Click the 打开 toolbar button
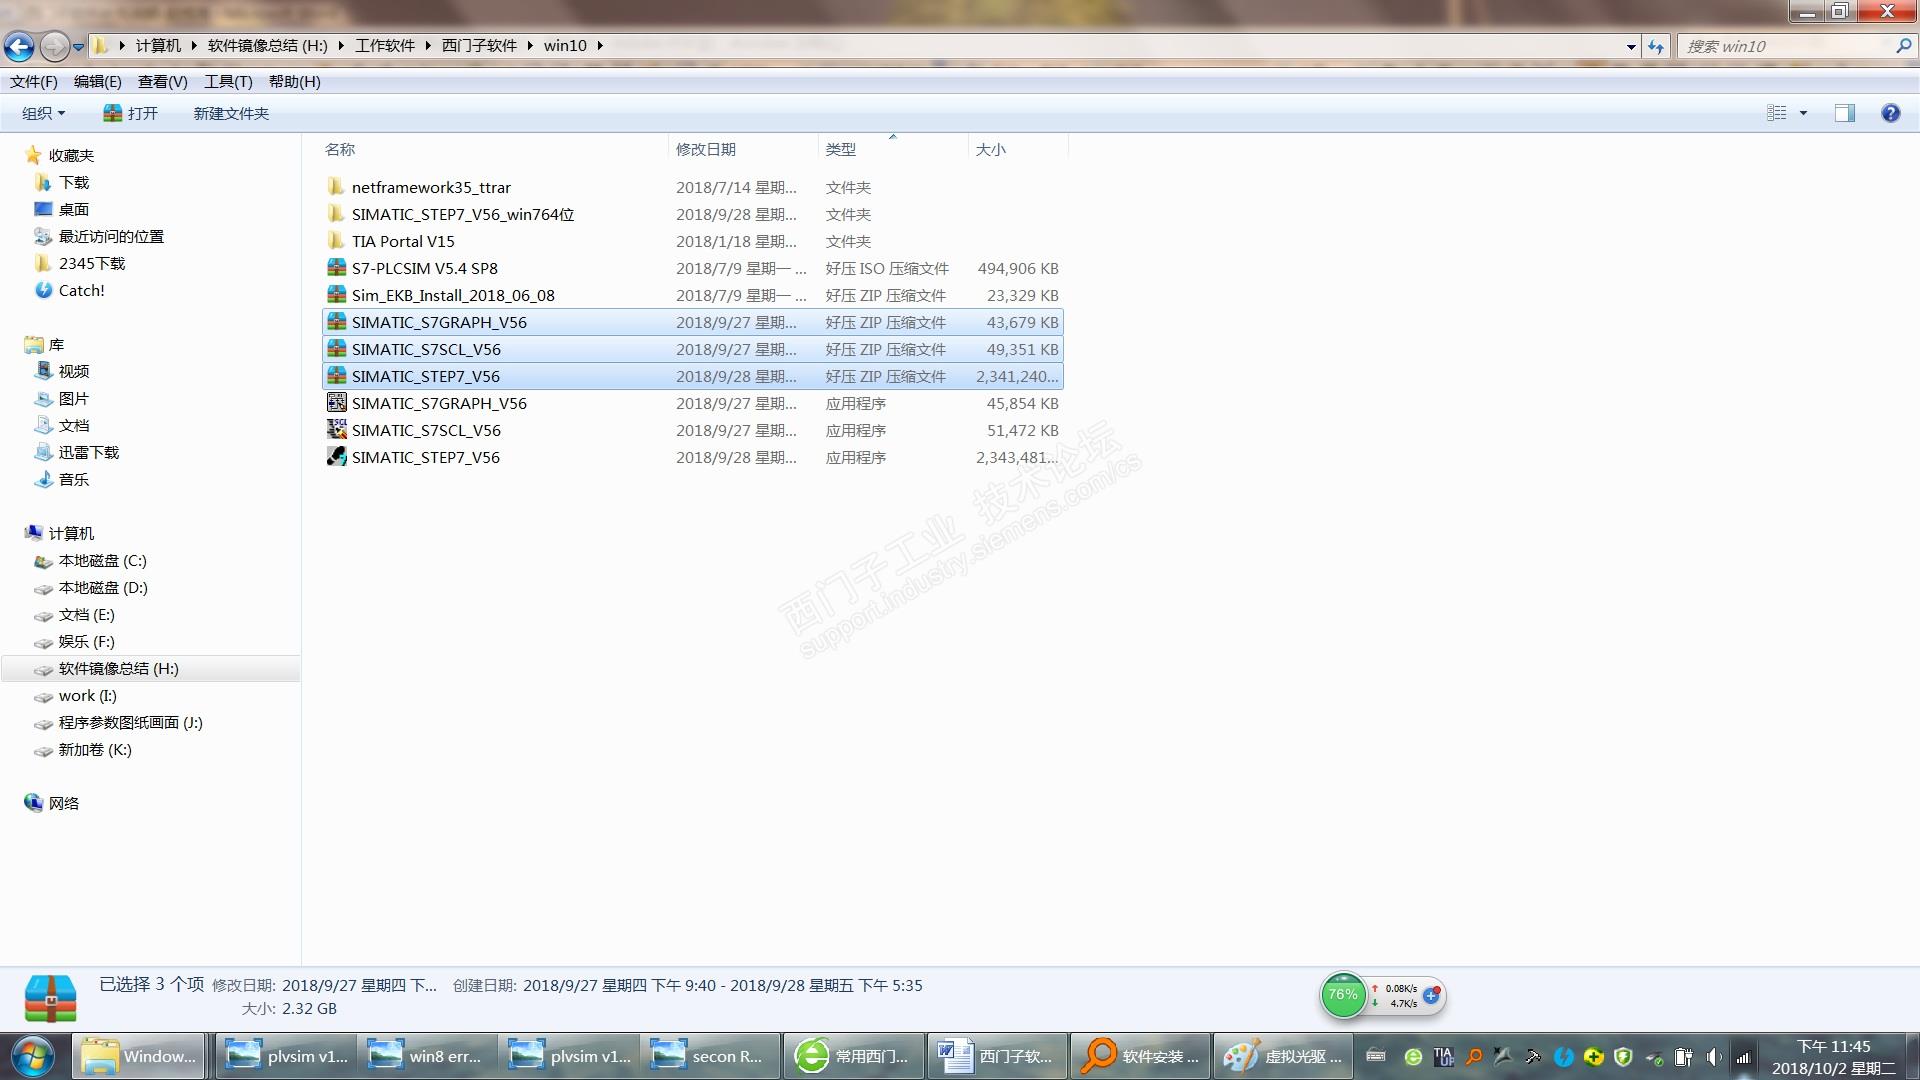This screenshot has width=1920, height=1080. [131, 113]
